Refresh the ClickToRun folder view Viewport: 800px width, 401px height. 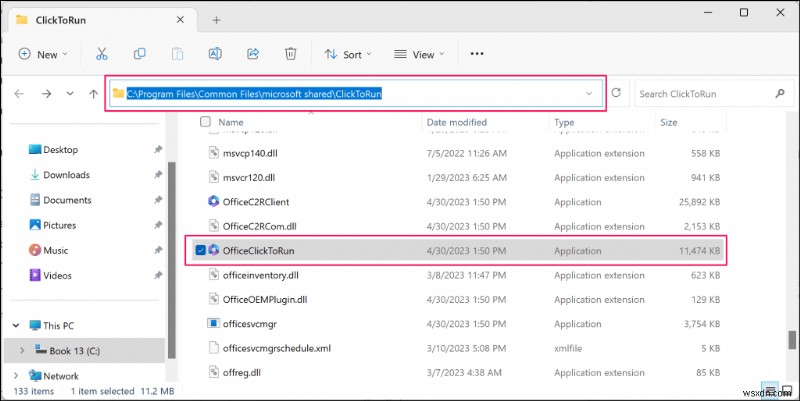pyautogui.click(x=616, y=93)
